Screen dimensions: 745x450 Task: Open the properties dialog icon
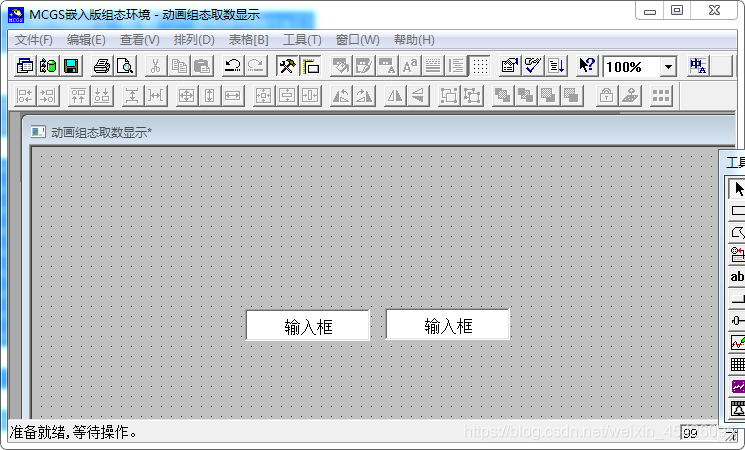(x=510, y=66)
